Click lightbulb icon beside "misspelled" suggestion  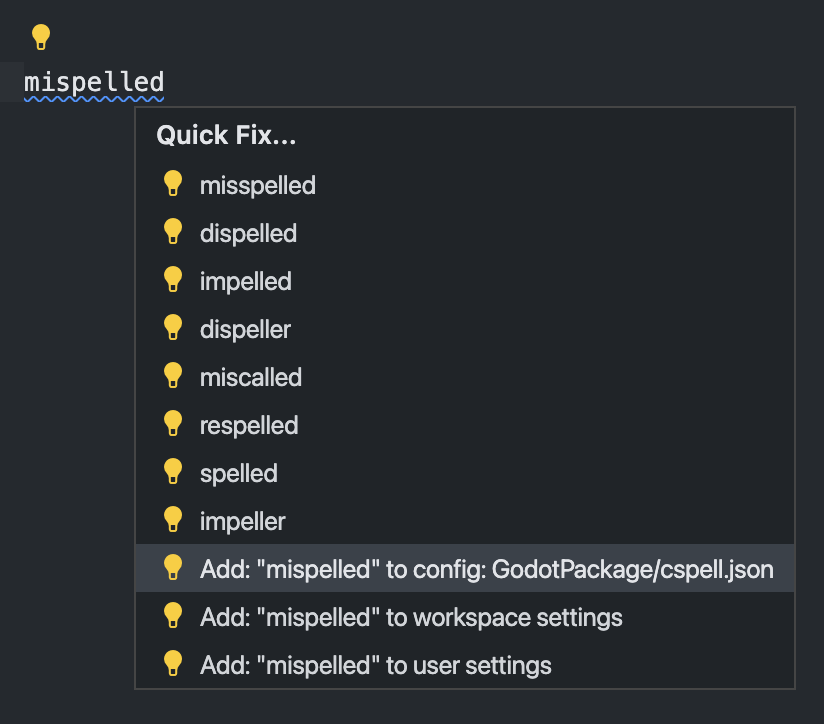coord(173,184)
